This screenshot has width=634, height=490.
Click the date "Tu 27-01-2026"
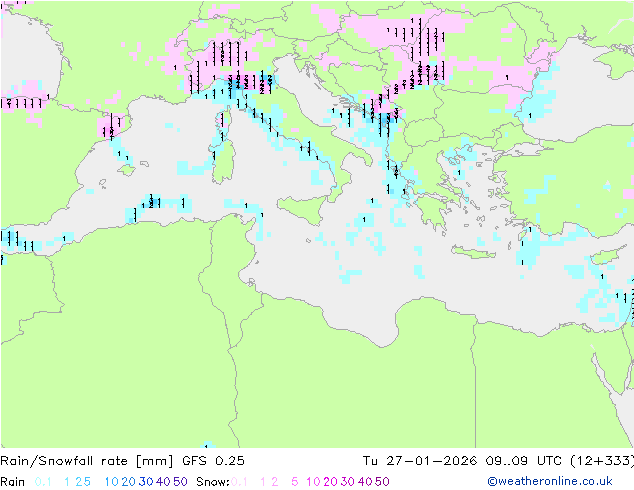pos(419,461)
